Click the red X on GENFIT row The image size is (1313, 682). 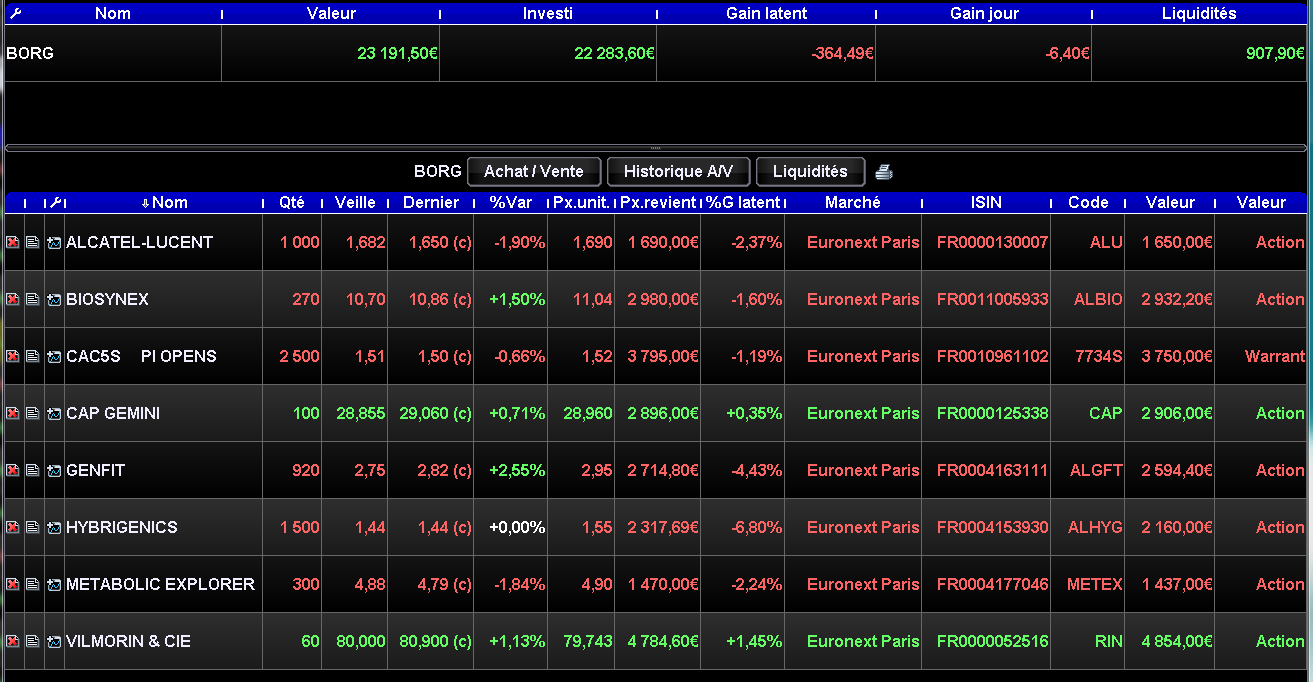pos(13,470)
